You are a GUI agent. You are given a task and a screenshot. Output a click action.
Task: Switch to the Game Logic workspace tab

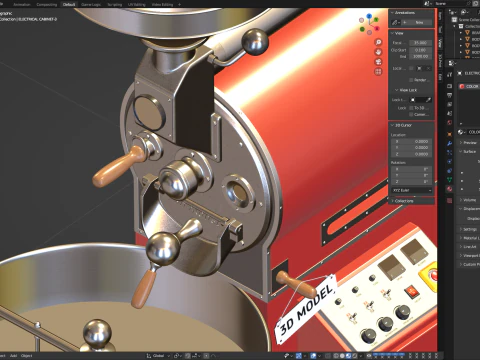91,5
